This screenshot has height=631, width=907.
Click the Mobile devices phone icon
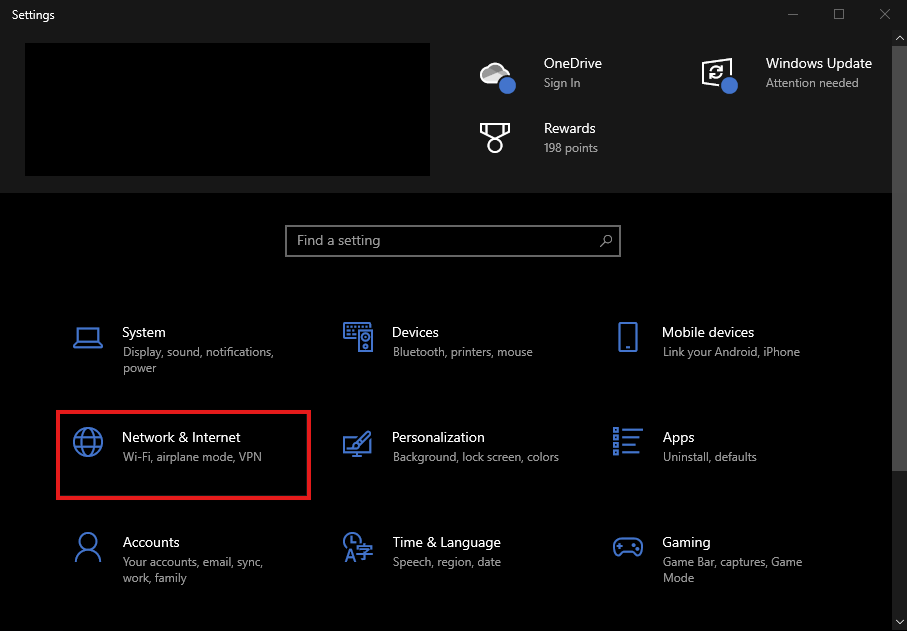[628, 337]
